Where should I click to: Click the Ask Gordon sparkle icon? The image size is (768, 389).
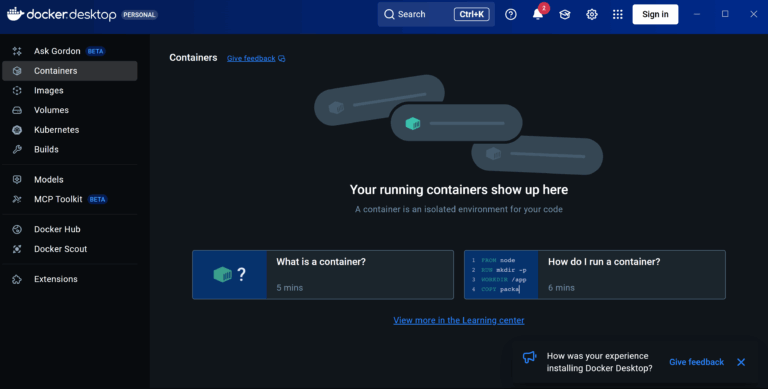coord(17,51)
